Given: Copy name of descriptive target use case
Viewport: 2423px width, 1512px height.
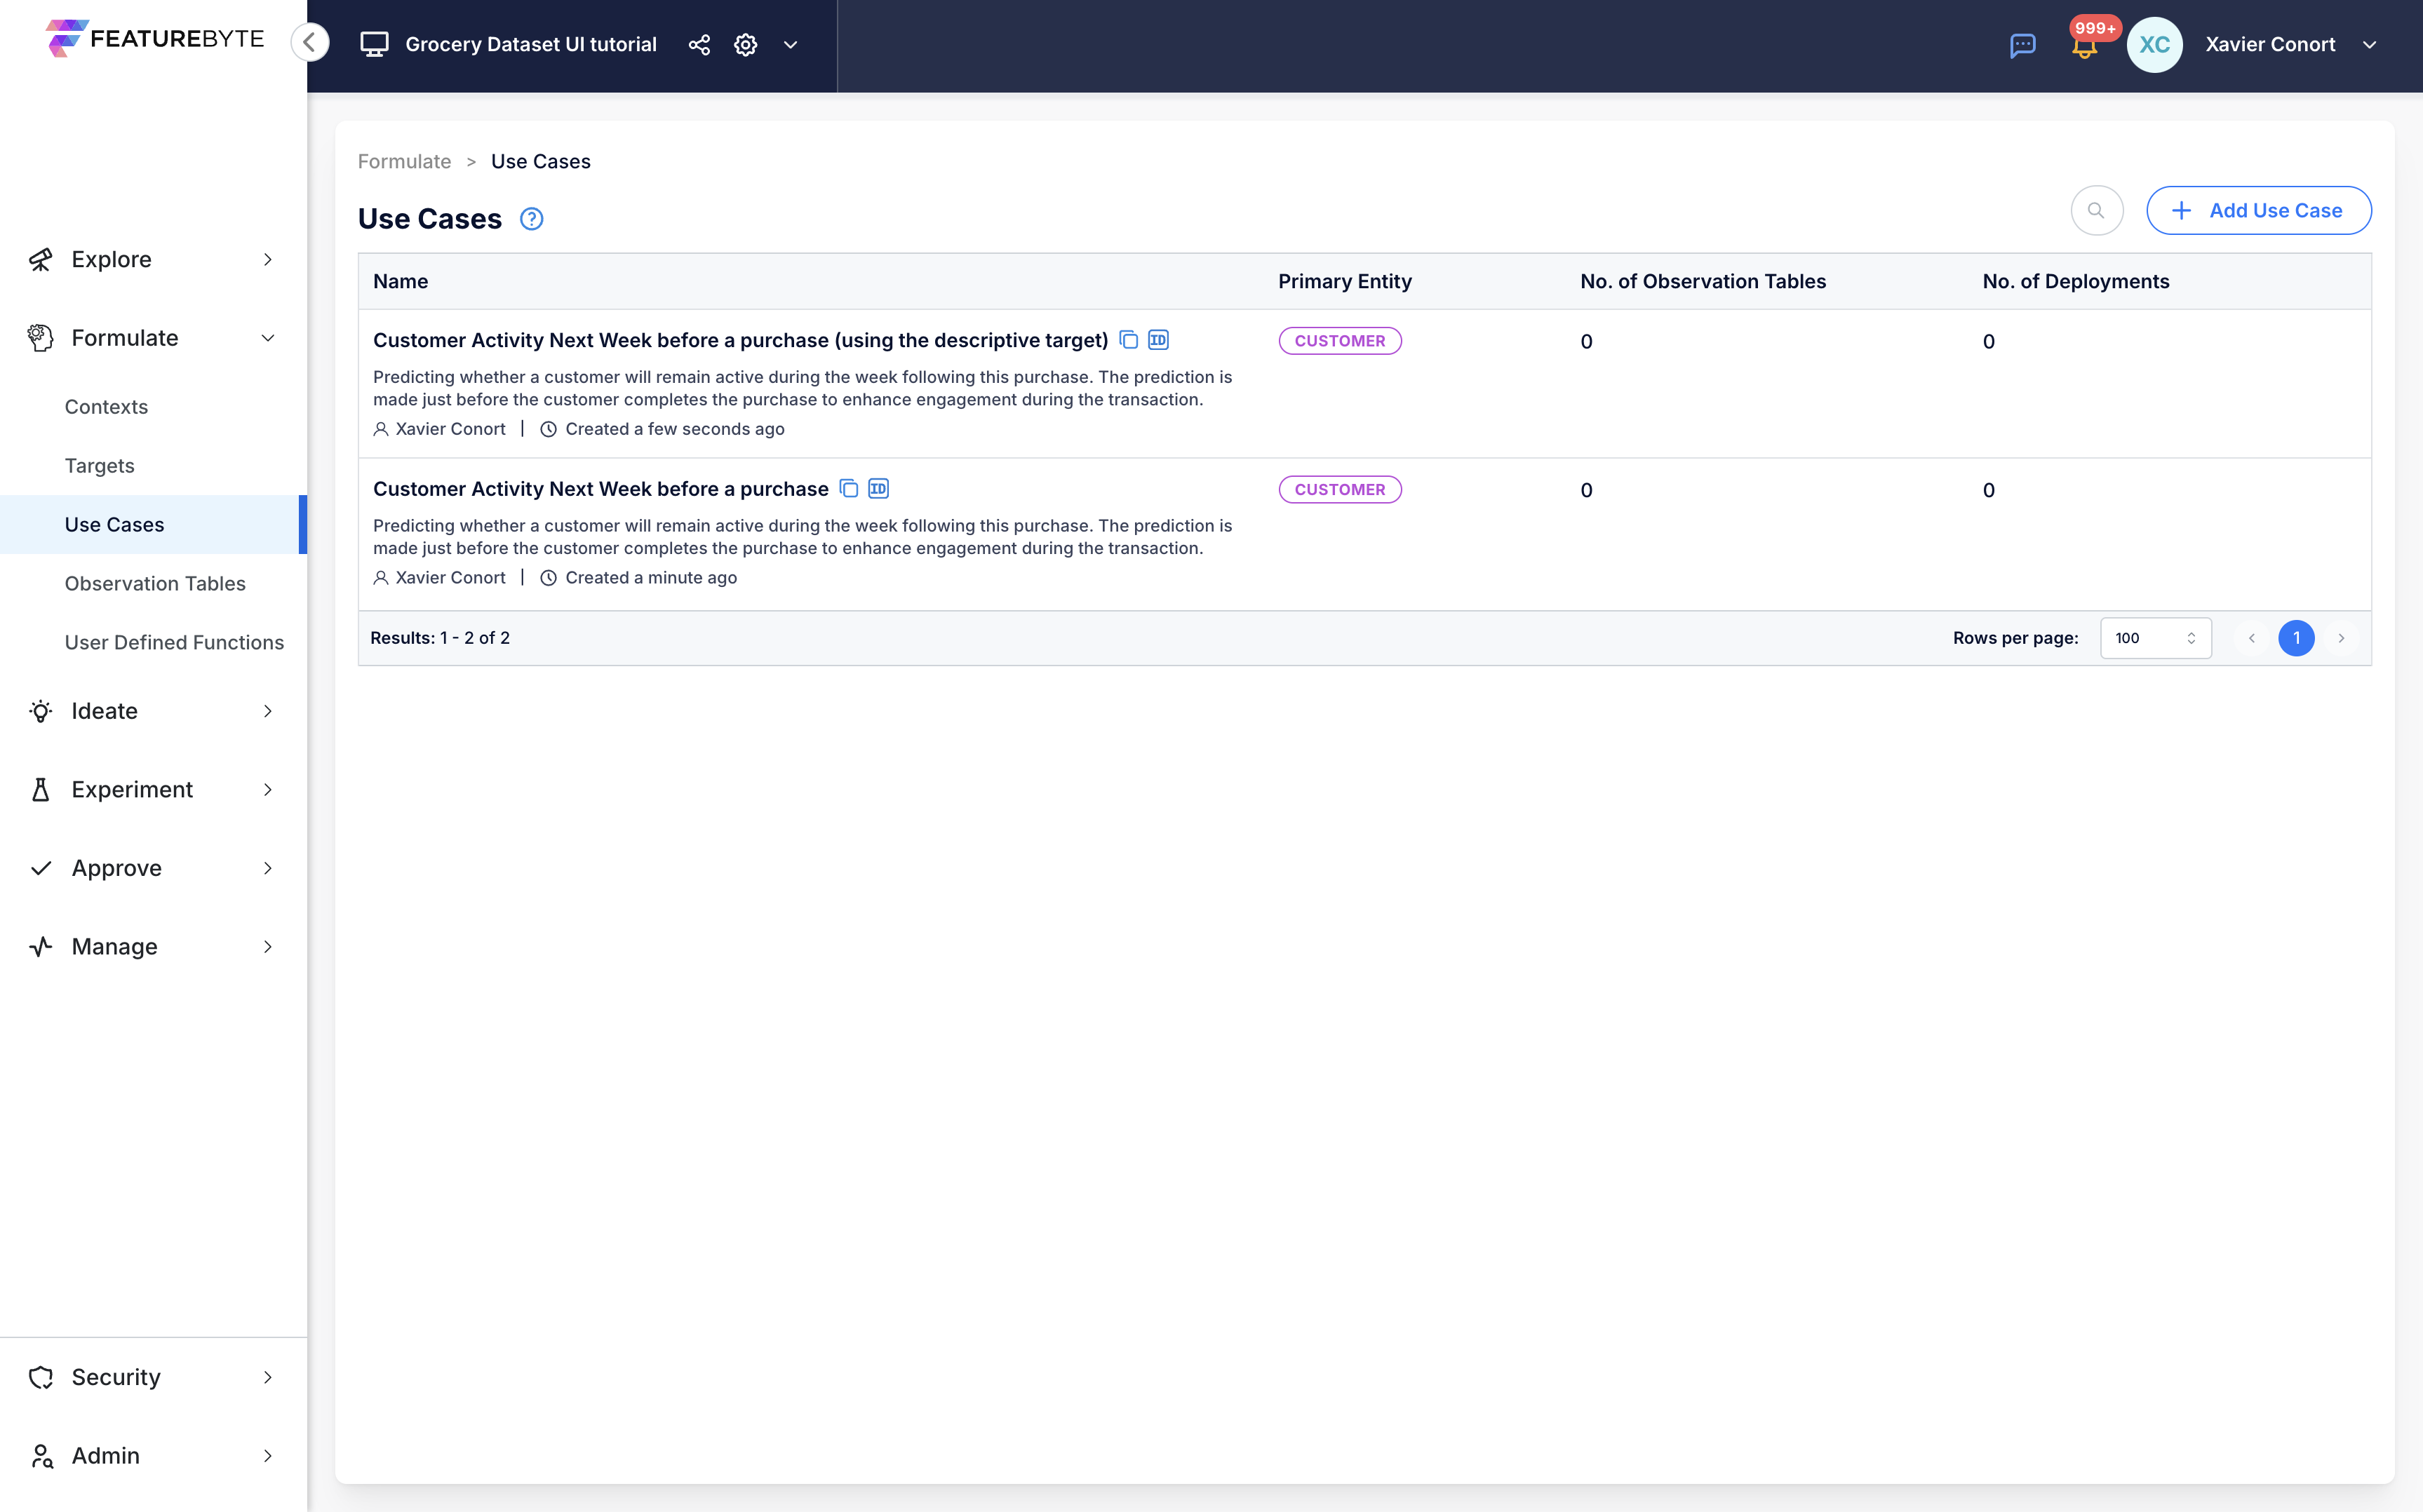Looking at the screenshot, I should pyautogui.click(x=1128, y=340).
